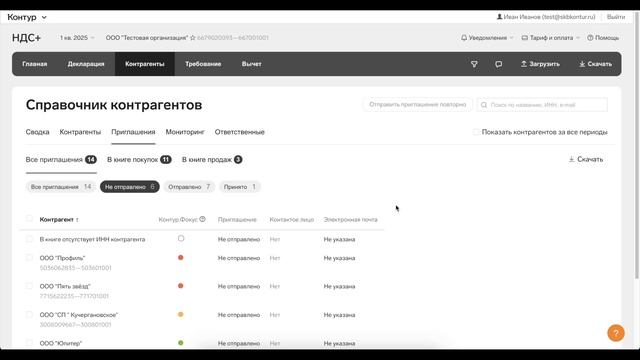Screen dimensions: 640x360
Task: Open the Декларация nav item
Action: pyautogui.click(x=86, y=64)
